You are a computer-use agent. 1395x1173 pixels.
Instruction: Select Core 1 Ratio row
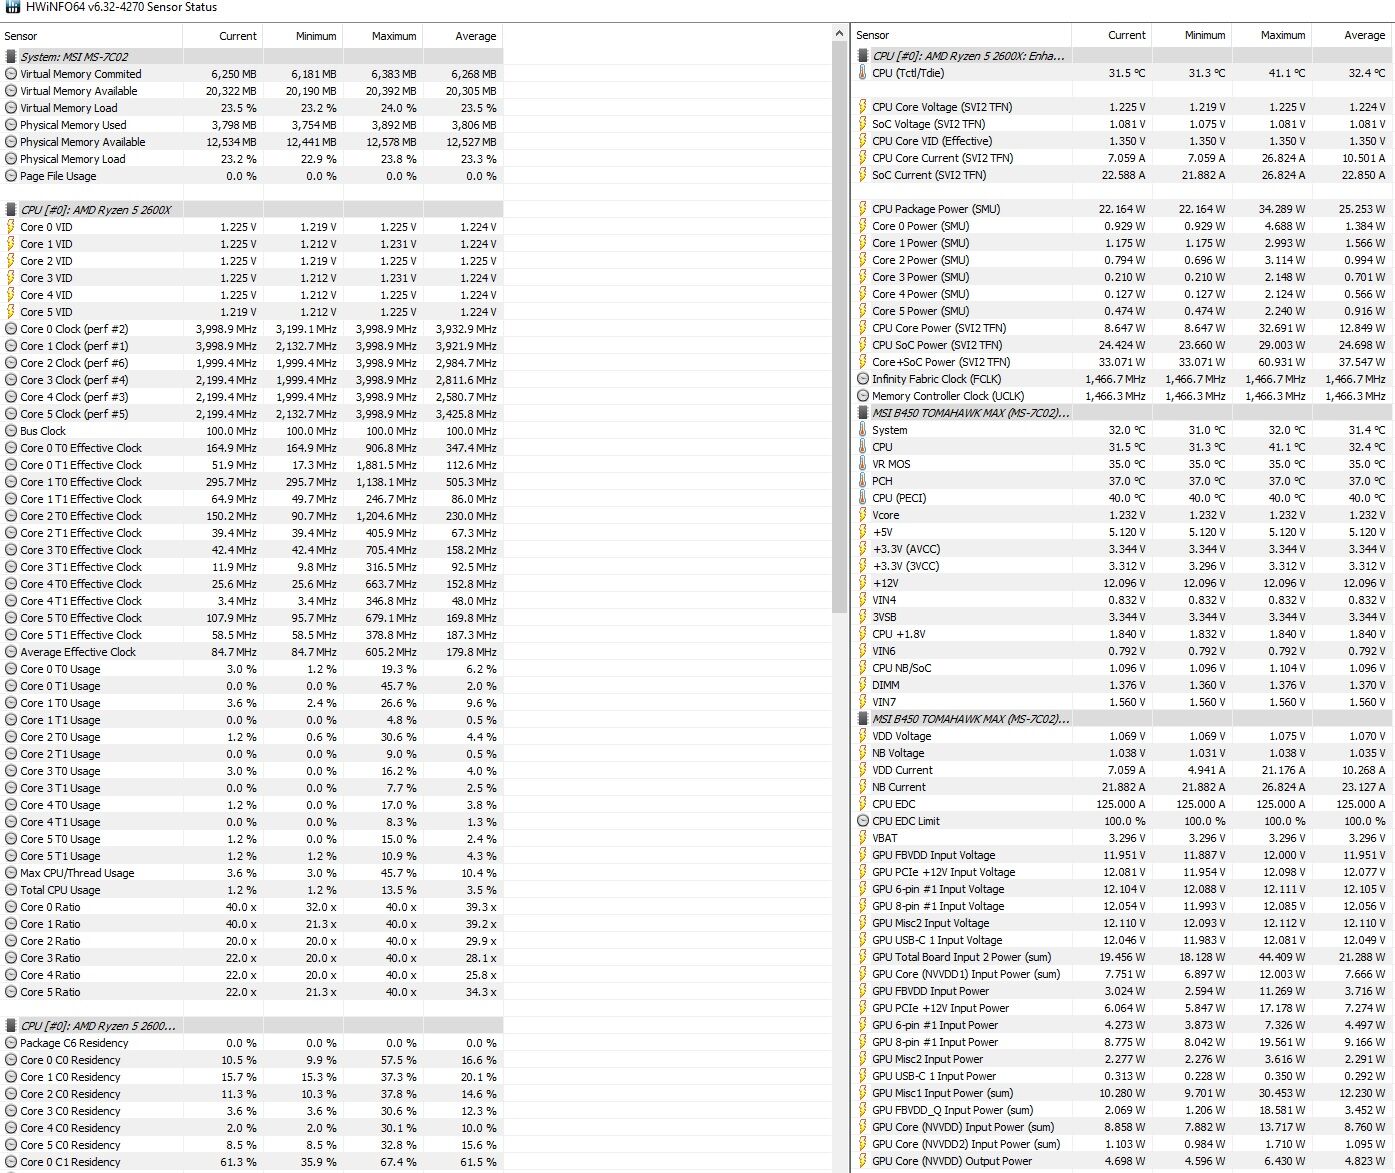click(x=251, y=924)
